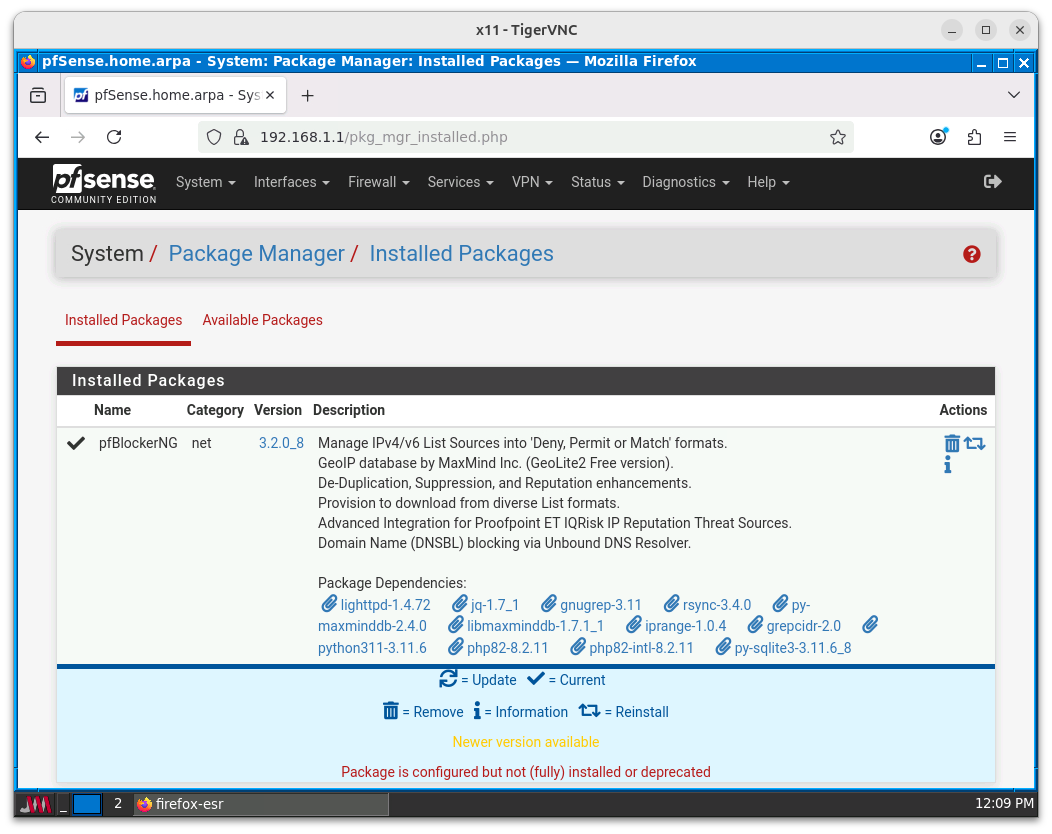Open tracking protection shield icon
1052x834 pixels.
214,138
